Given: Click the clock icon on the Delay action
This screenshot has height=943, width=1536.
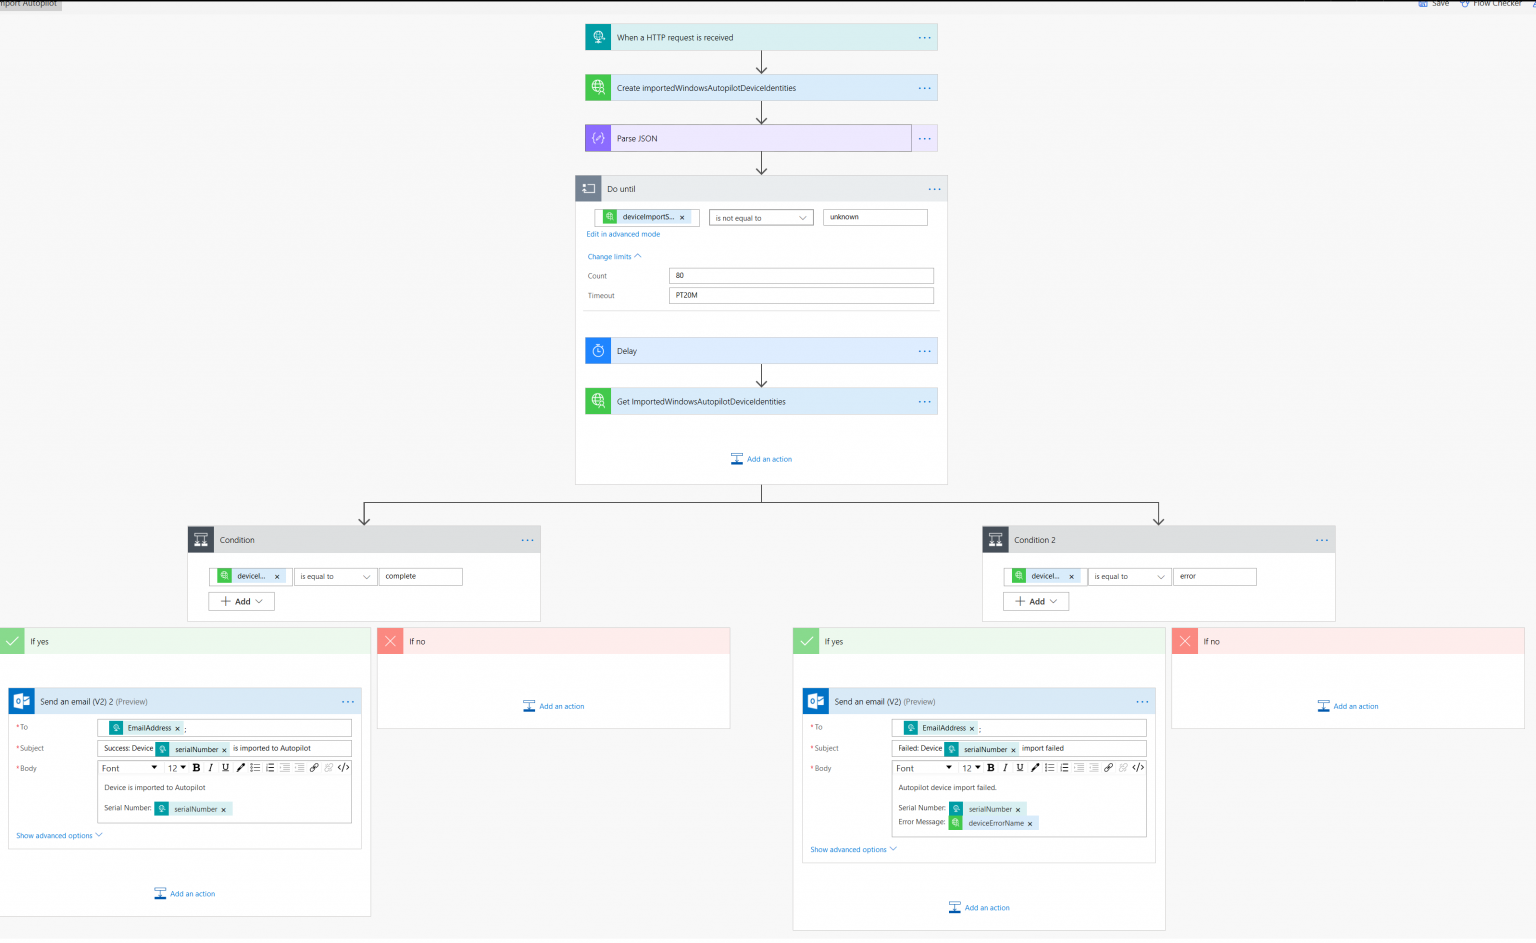Looking at the screenshot, I should 597,350.
